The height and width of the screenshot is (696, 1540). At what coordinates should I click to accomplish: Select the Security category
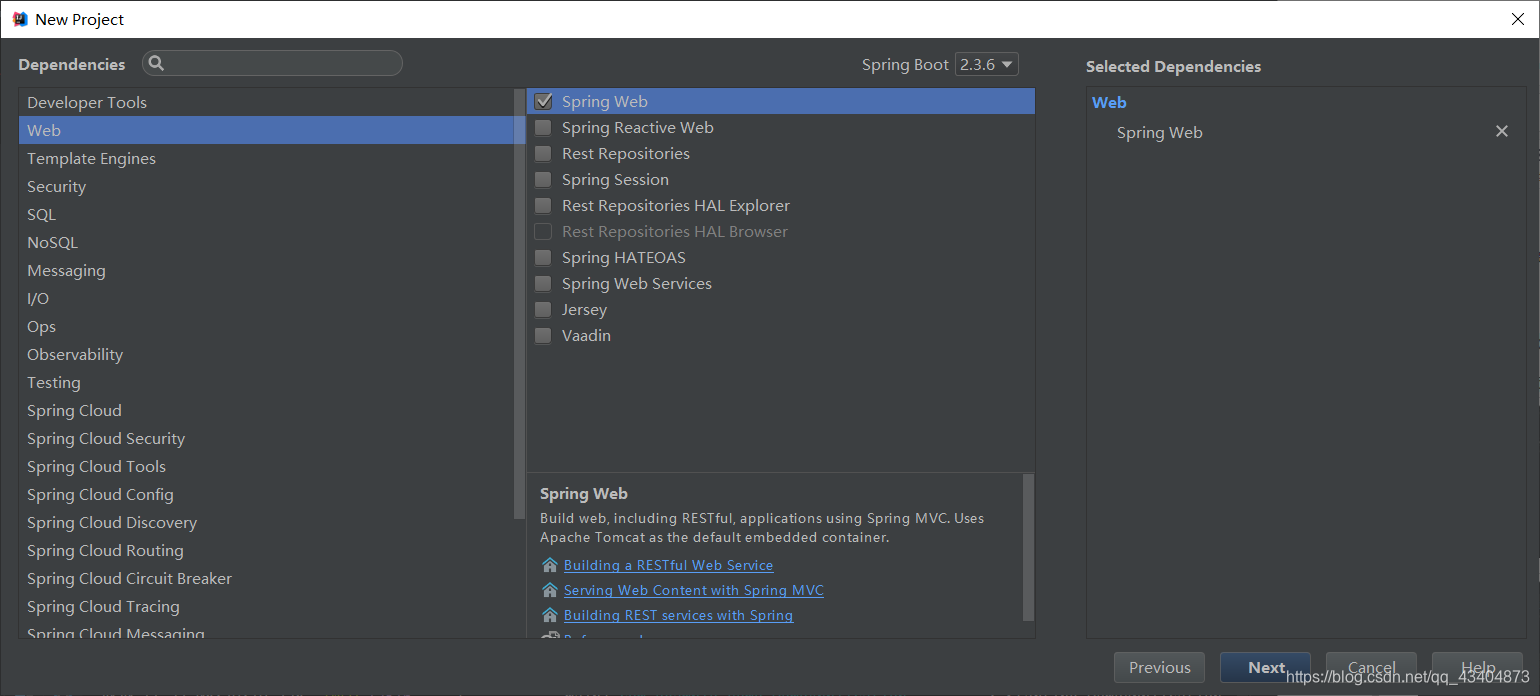[x=57, y=187]
